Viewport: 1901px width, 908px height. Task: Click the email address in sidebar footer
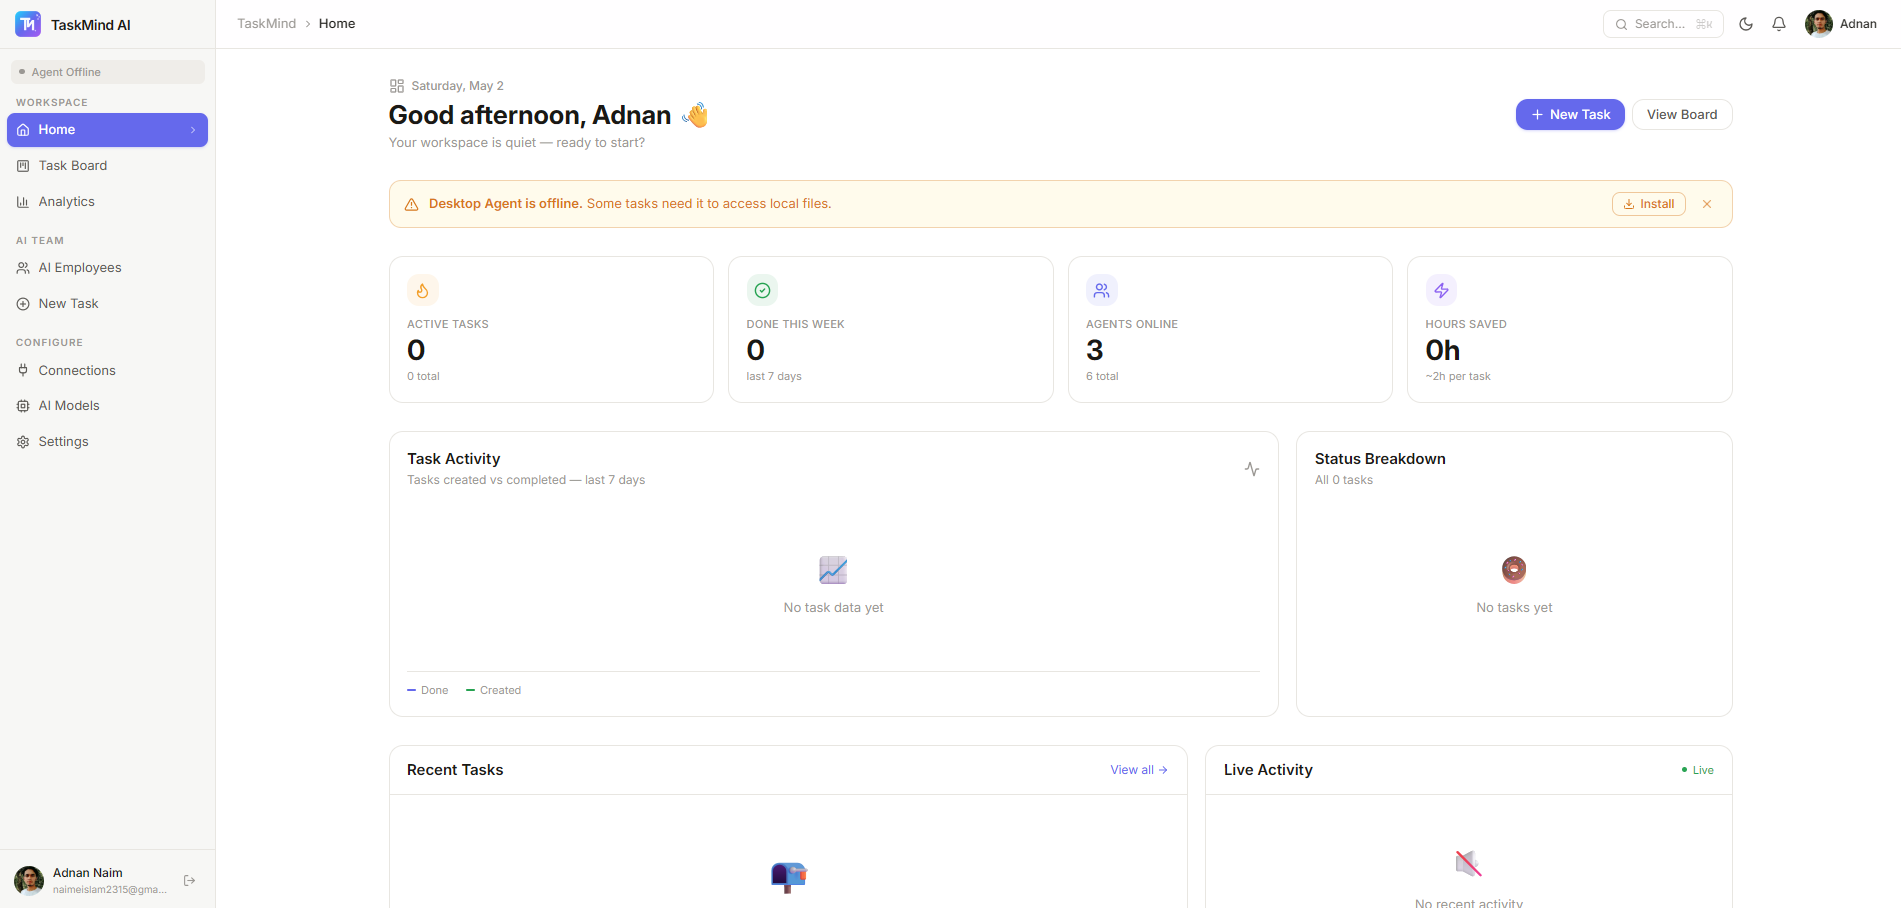(110, 890)
